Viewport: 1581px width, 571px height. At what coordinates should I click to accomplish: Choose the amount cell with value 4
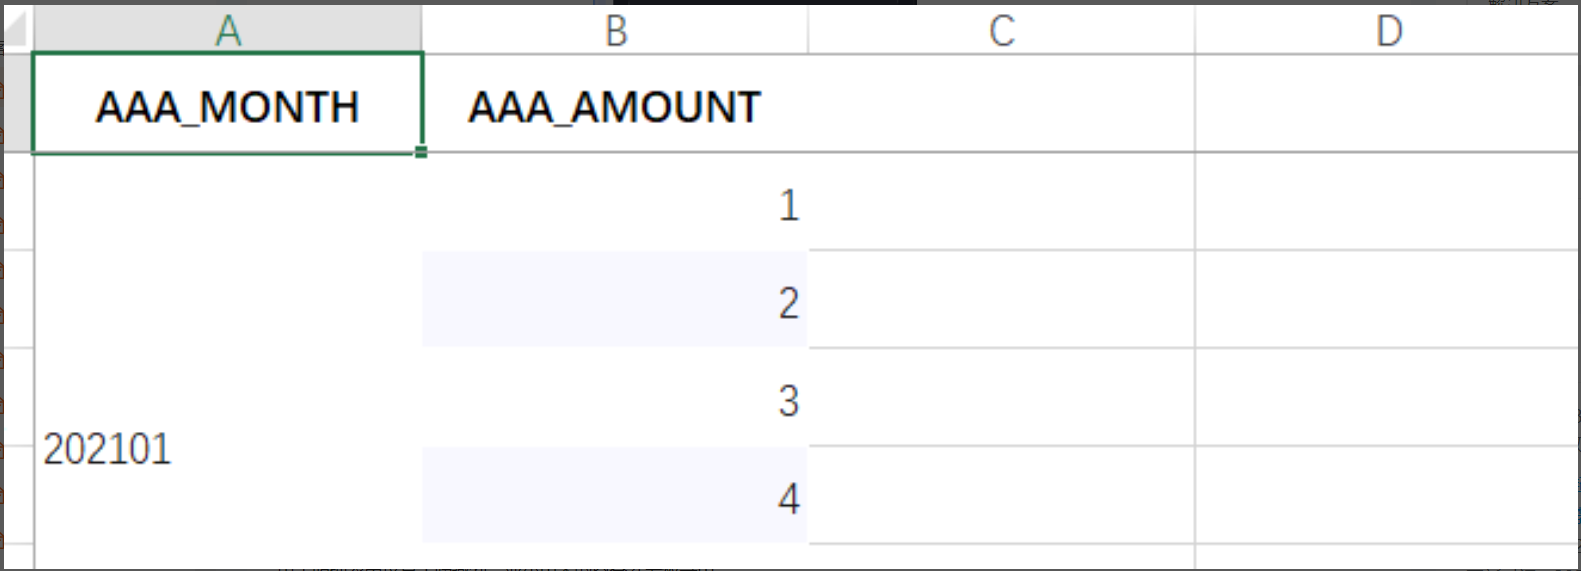point(615,496)
